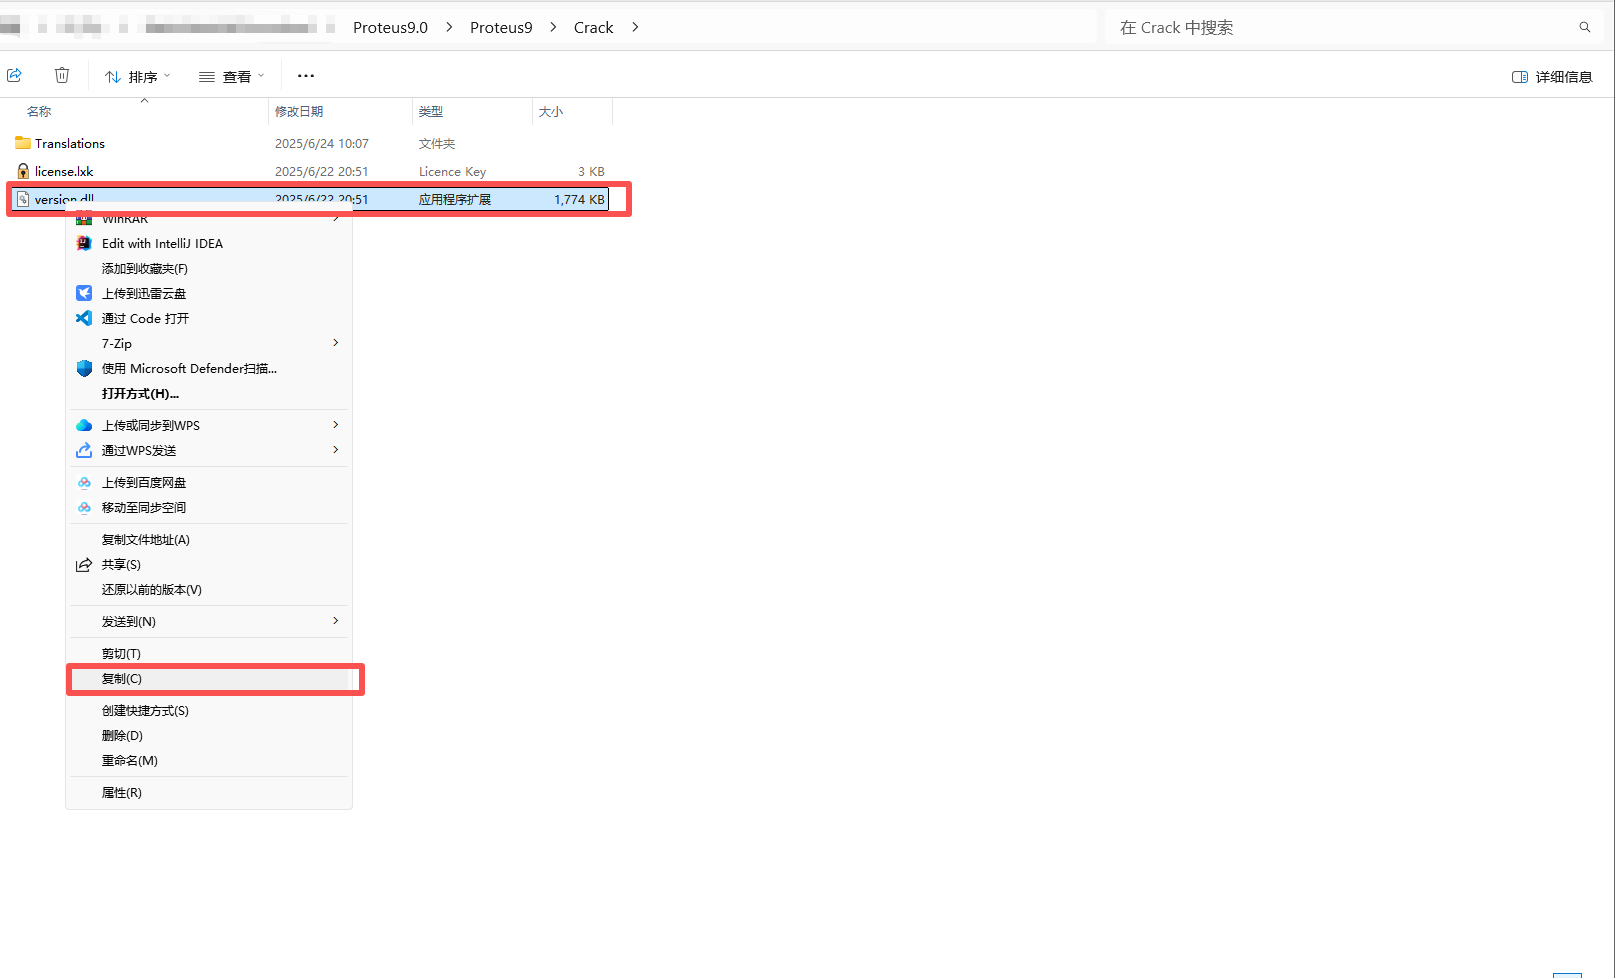
Task: Sort by the 名称 column header
Action: 39,111
